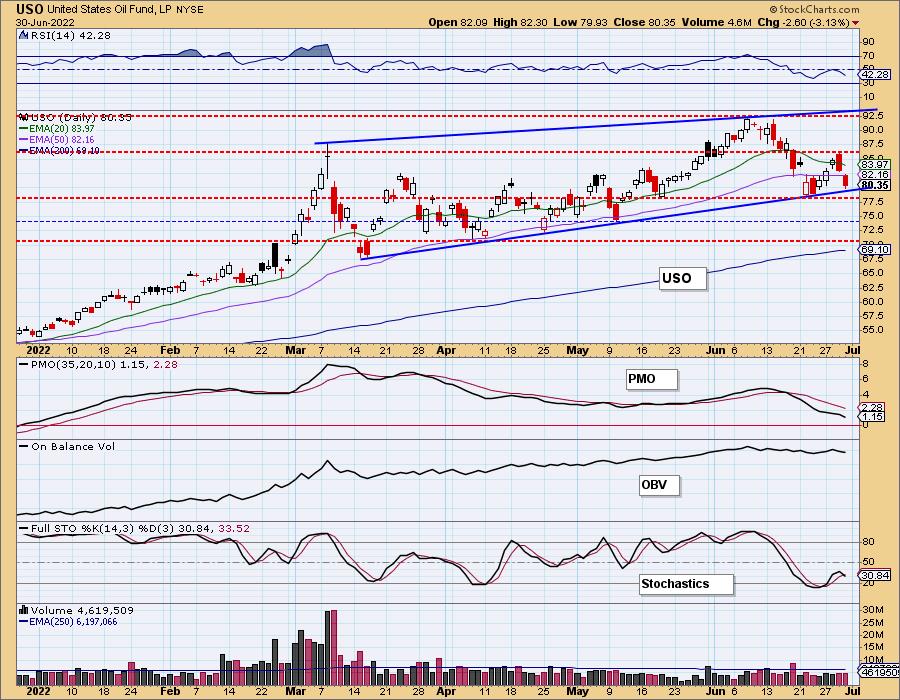Open the StockCharts.com copyright link
Screen dimensions: 900x700
coord(814,9)
